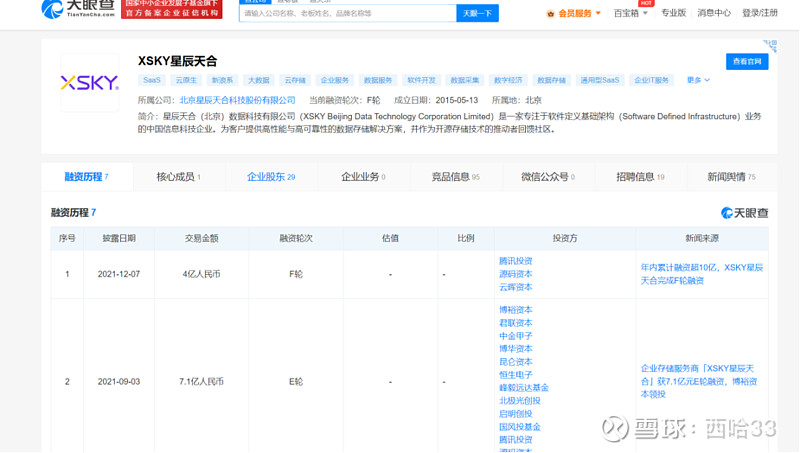This screenshot has width=800, height=453.
Task: Expand the 百宝箱 dropdown
Action: pos(631,14)
